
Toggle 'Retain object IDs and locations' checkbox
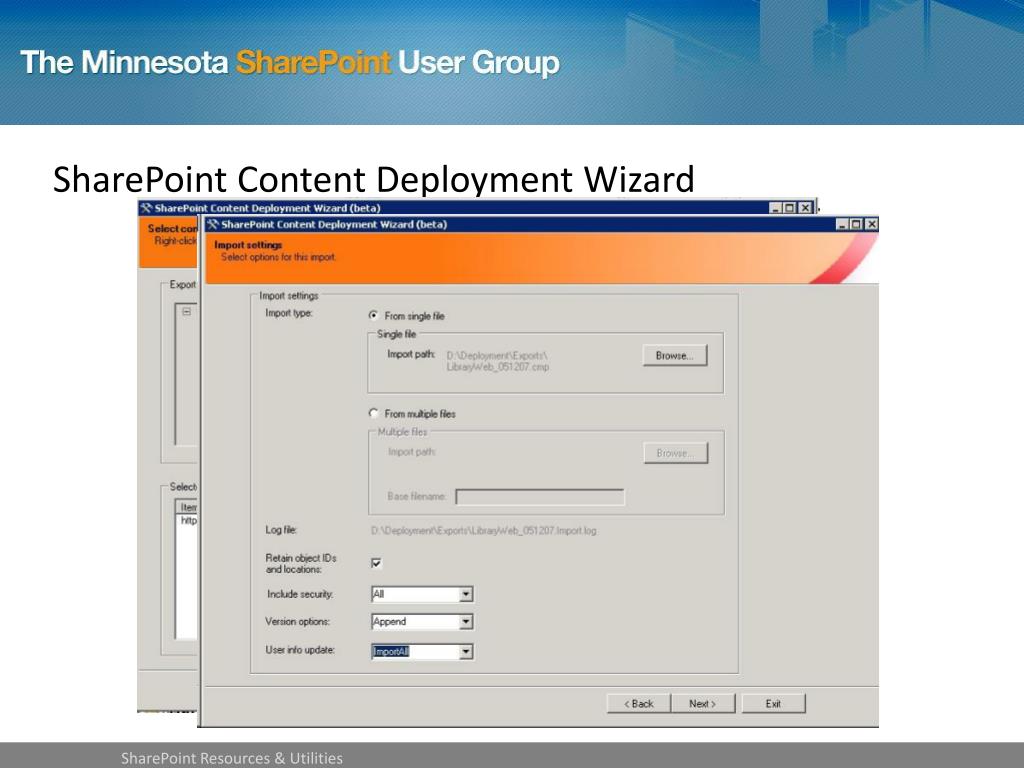pos(376,563)
